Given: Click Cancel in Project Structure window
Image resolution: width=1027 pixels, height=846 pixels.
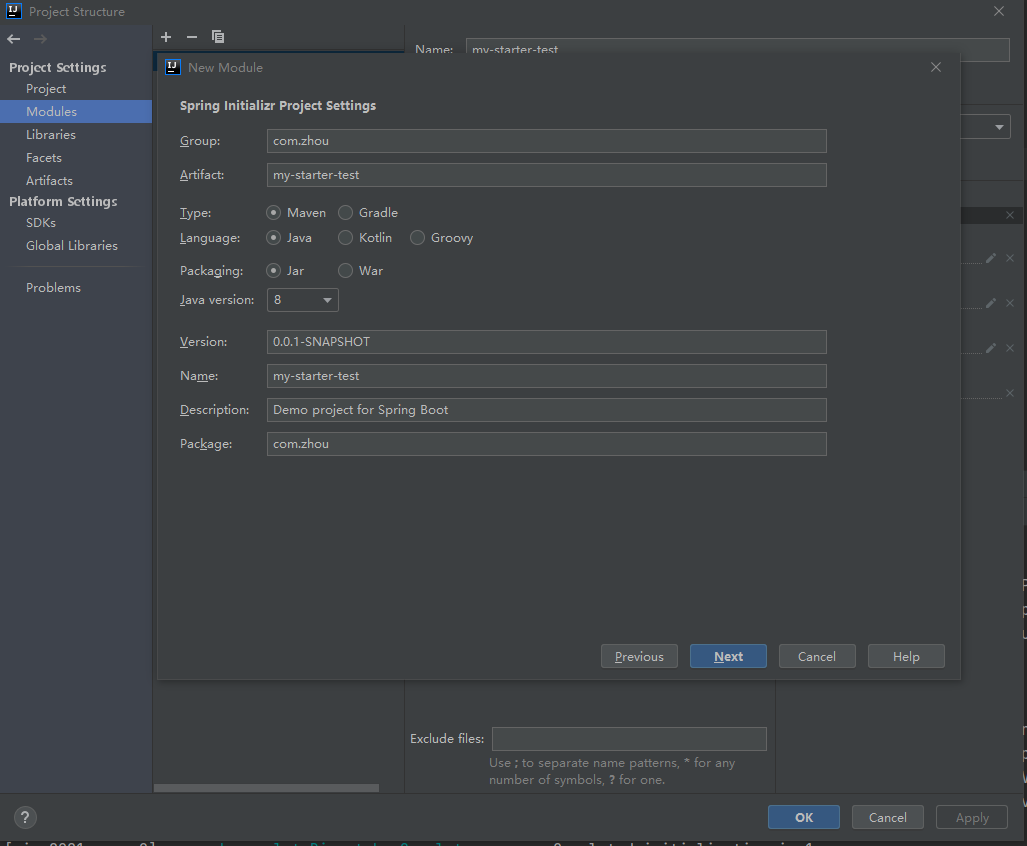Looking at the screenshot, I should (x=887, y=817).
